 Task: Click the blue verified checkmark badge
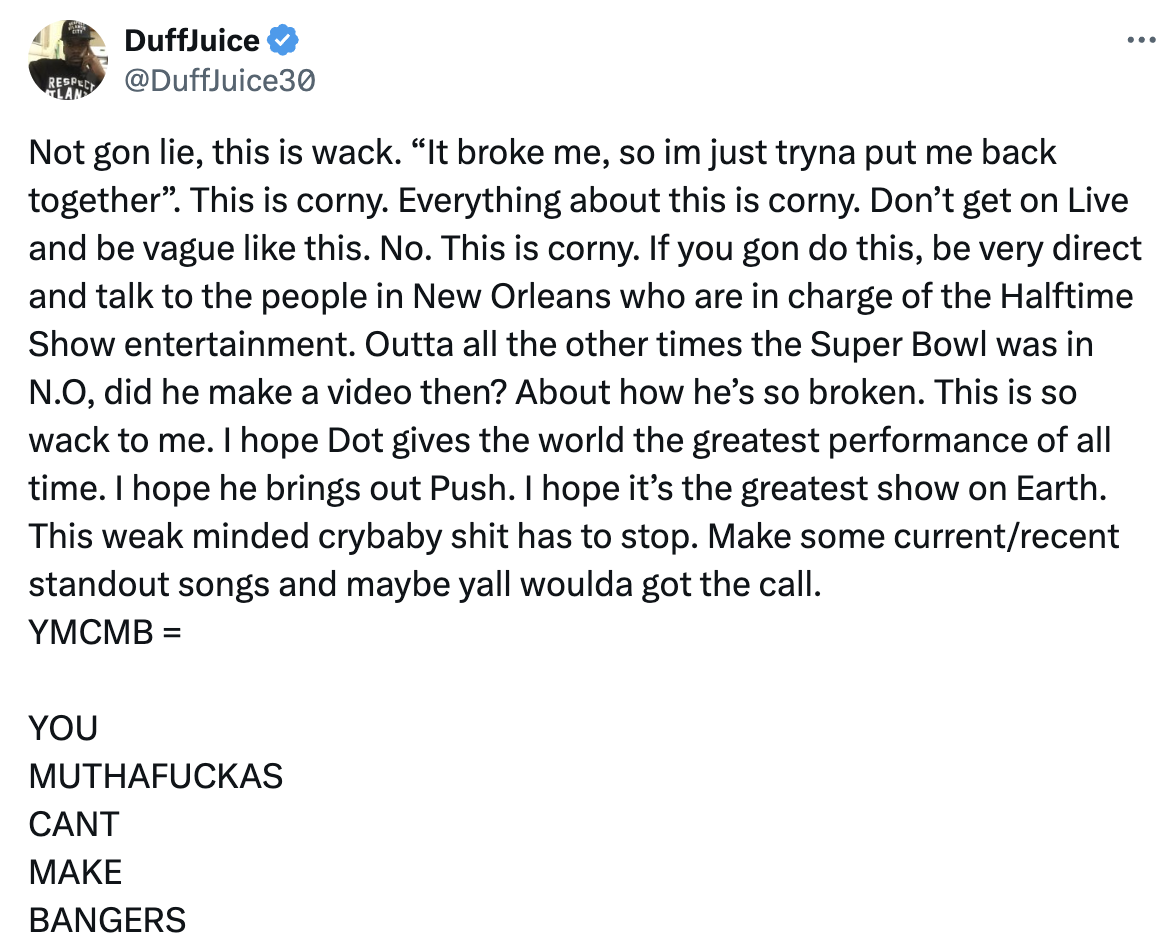(283, 40)
